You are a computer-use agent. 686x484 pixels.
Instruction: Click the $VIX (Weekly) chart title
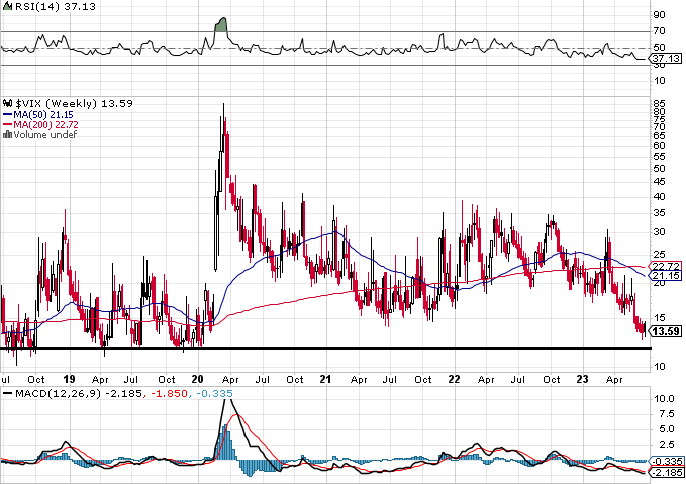[56, 104]
